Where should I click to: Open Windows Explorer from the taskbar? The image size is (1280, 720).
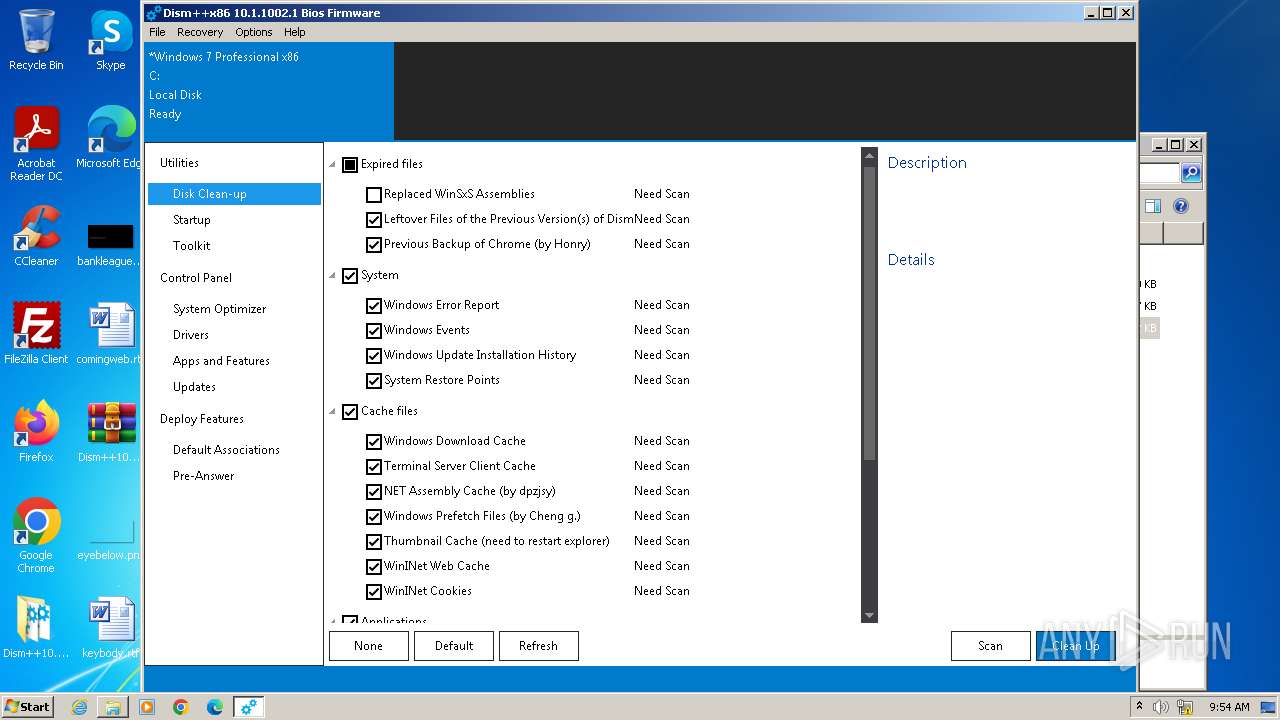click(x=113, y=707)
